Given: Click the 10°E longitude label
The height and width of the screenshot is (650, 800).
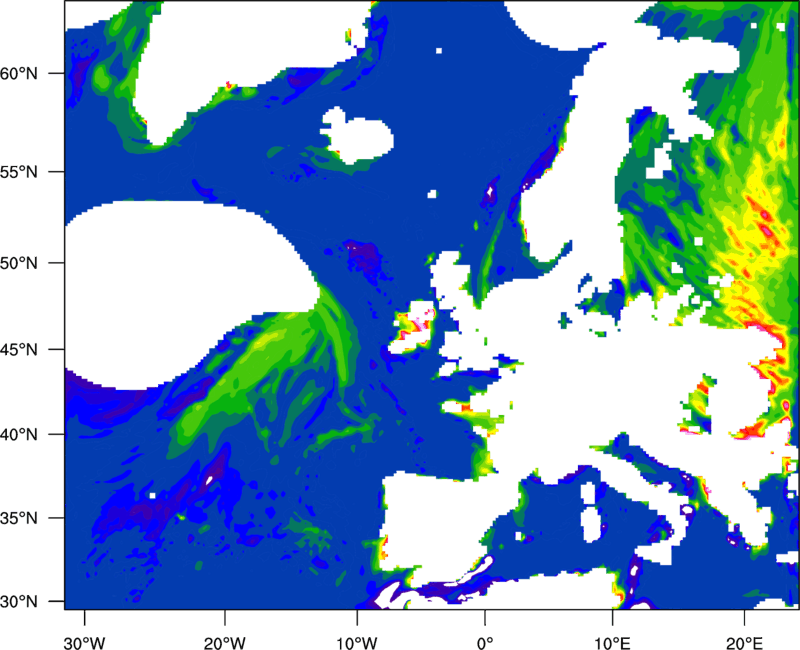Looking at the screenshot, I should [612, 630].
